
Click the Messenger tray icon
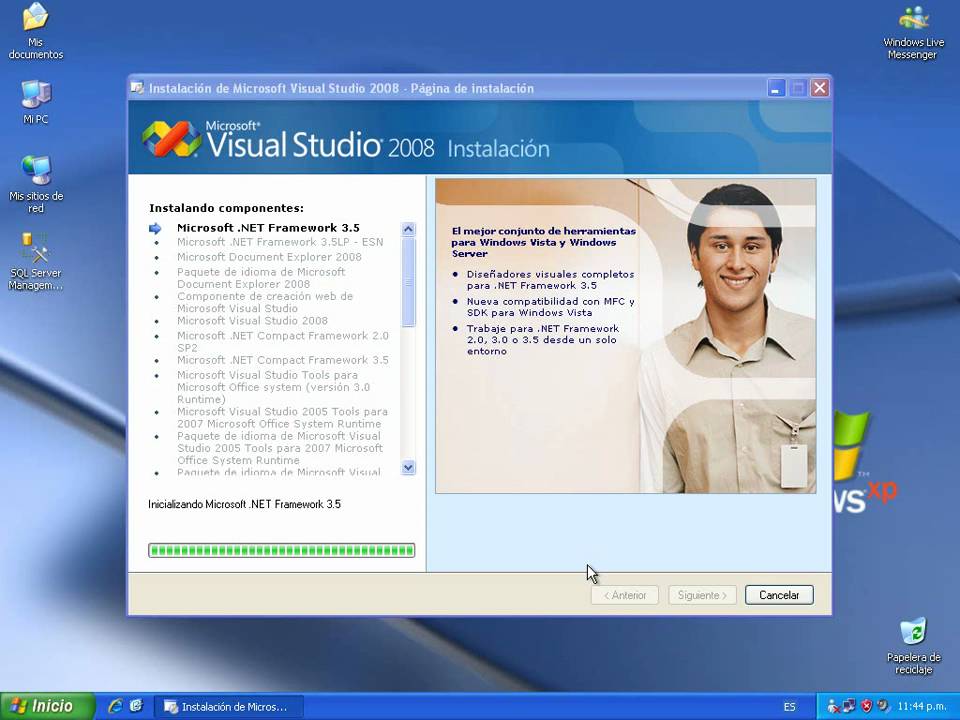(x=833, y=707)
